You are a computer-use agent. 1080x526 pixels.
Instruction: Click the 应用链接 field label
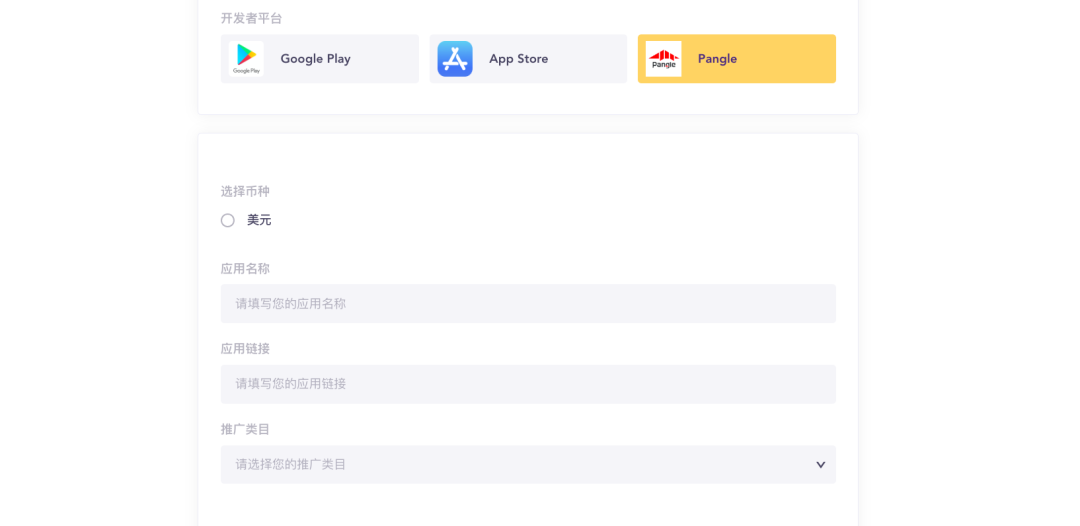click(245, 349)
